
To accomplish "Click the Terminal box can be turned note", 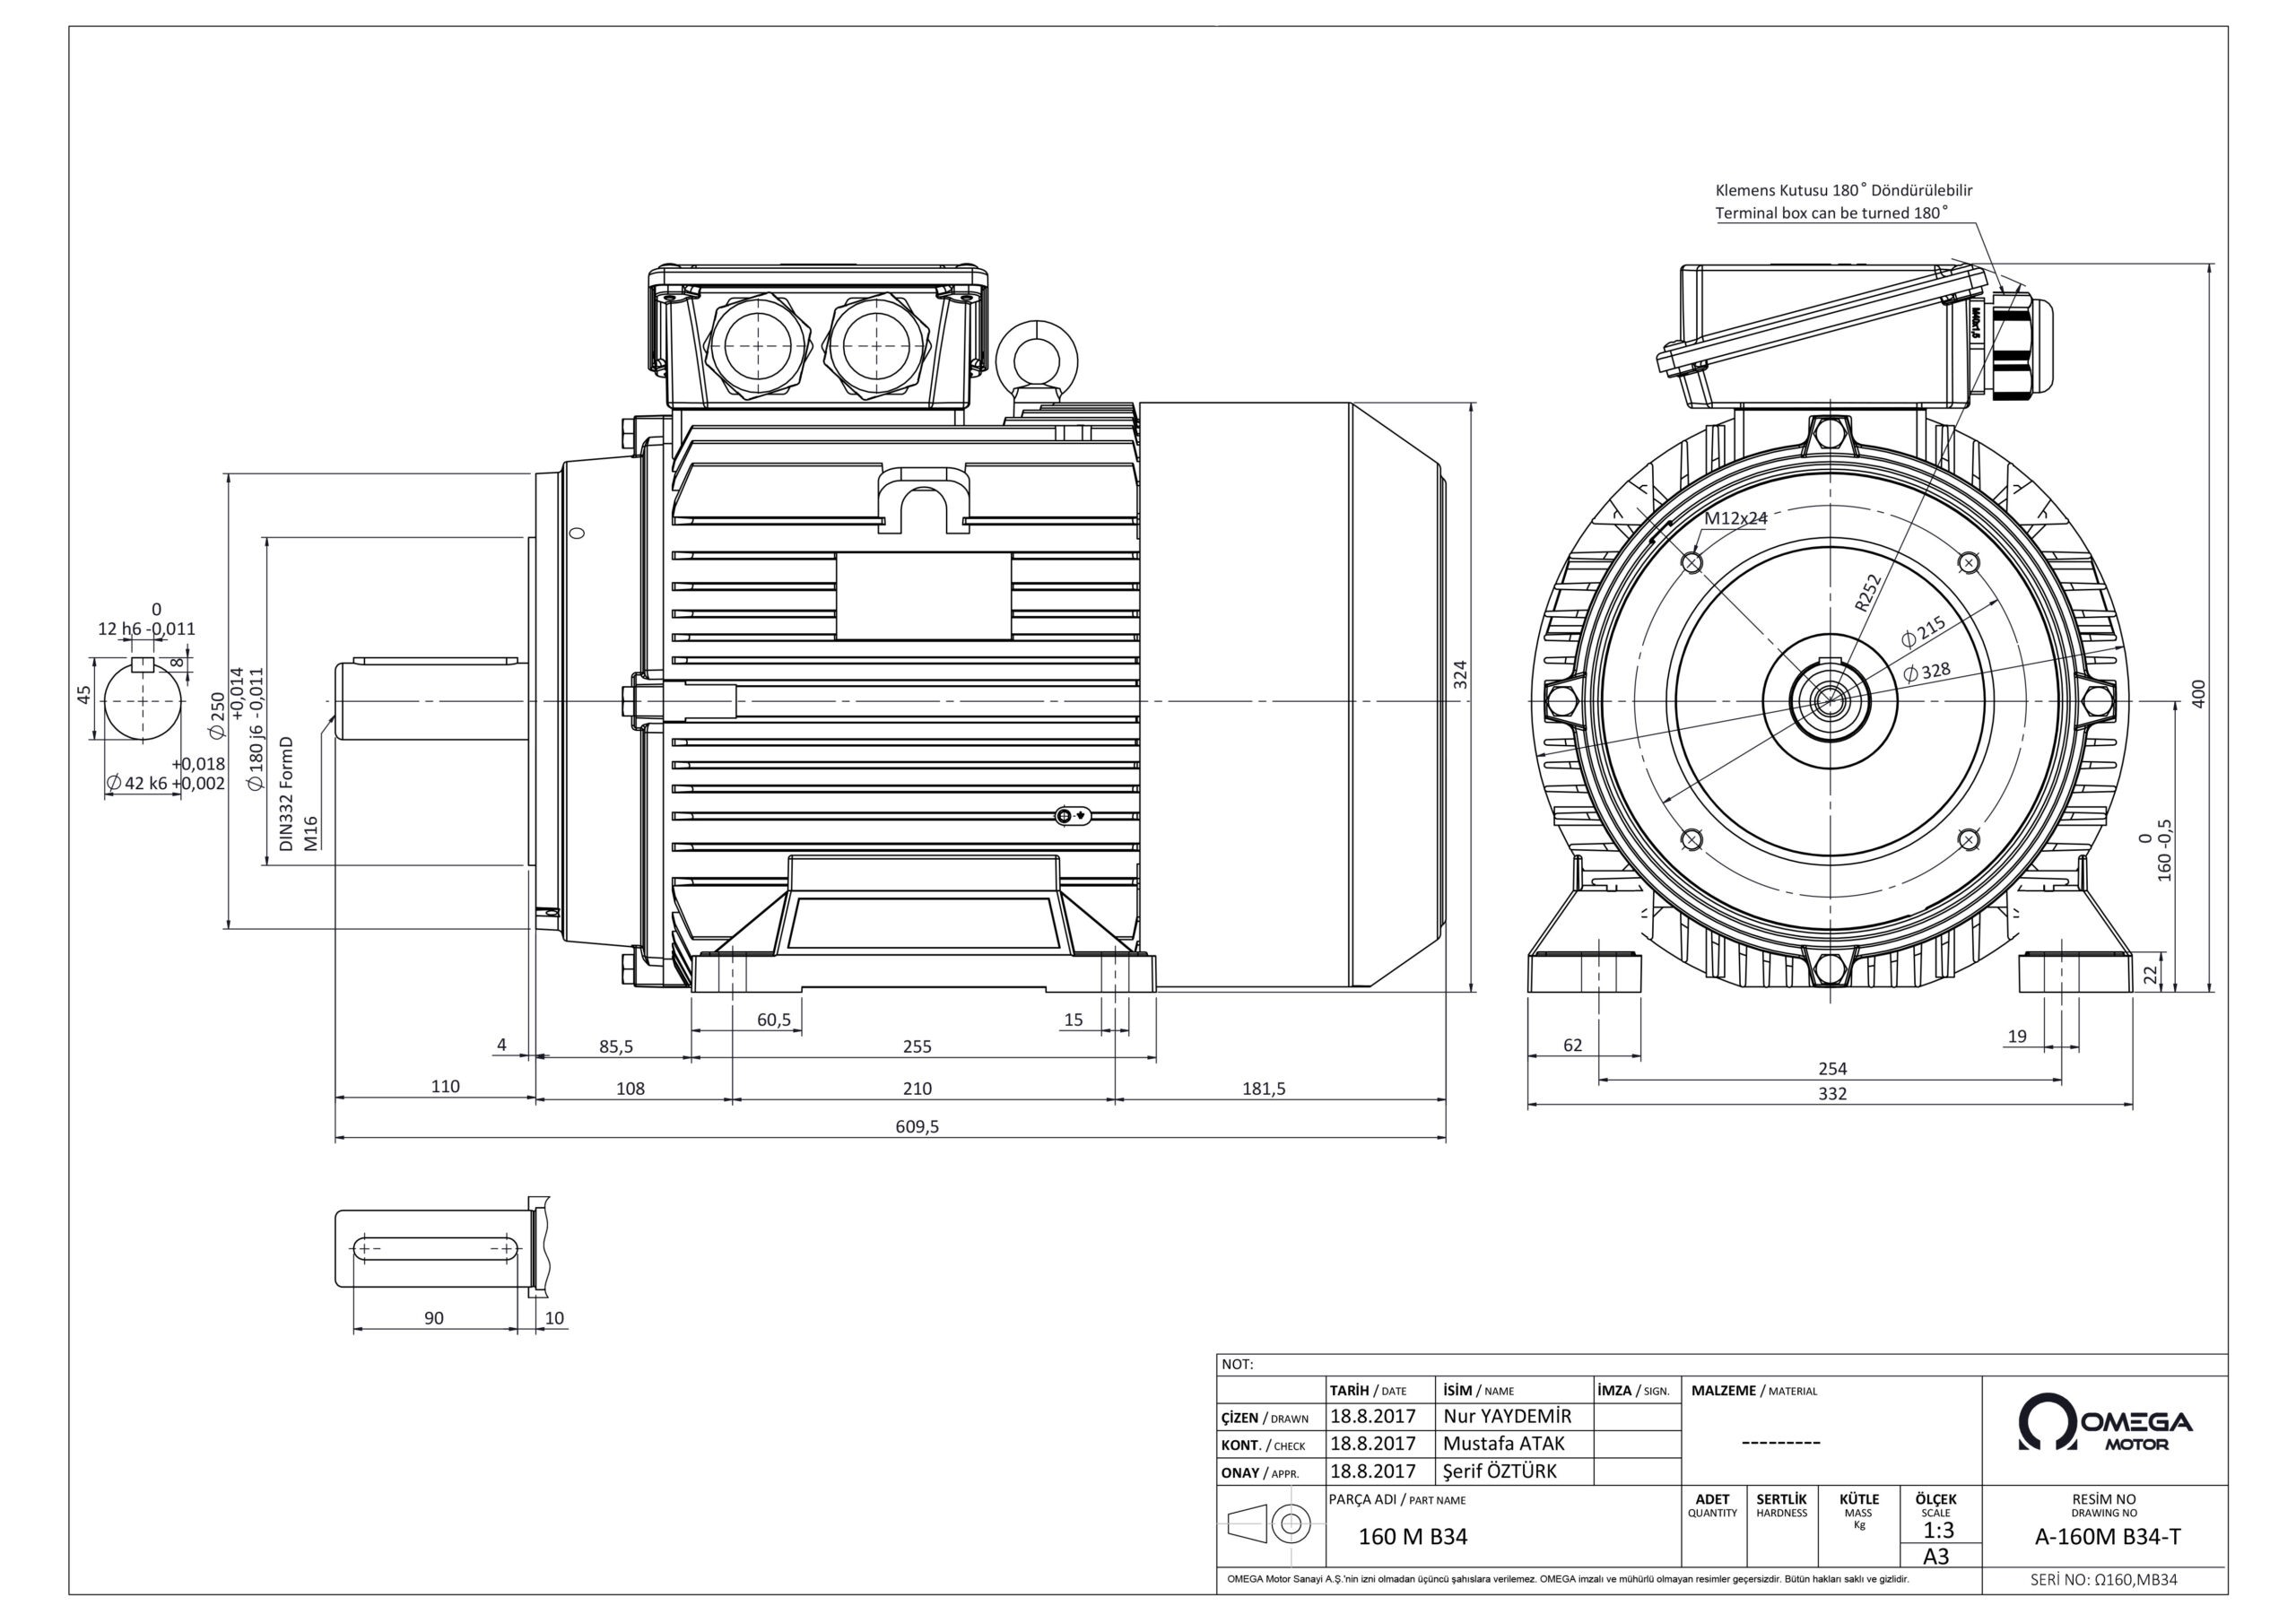I will [1831, 213].
